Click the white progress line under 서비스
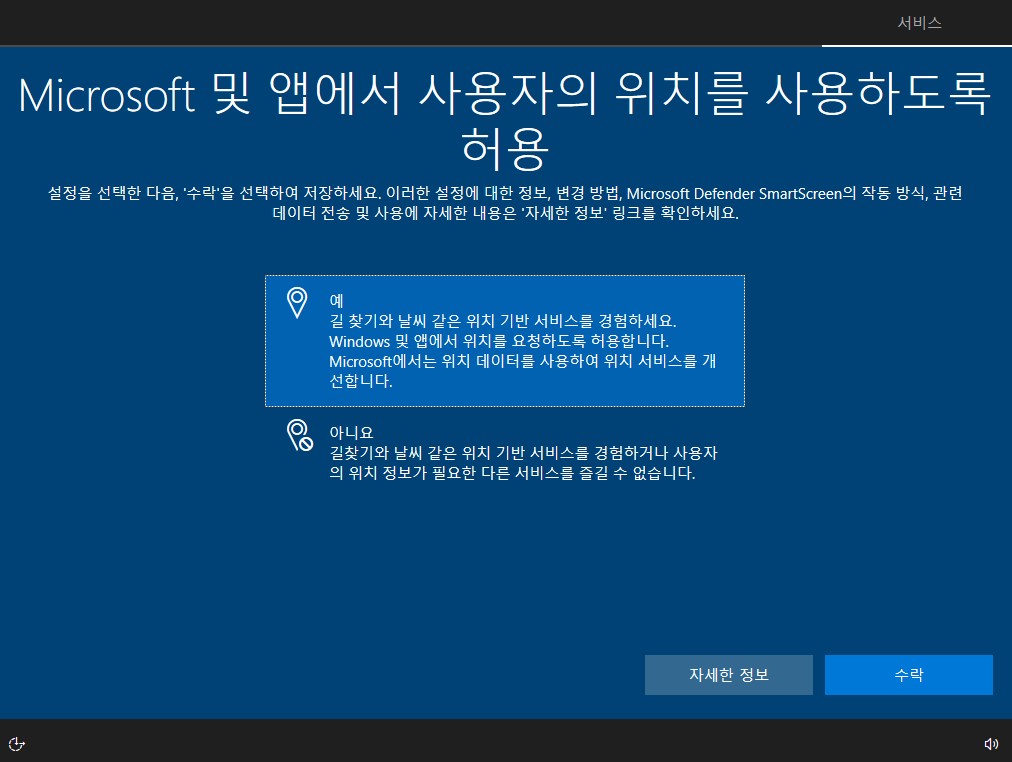Screen dimensions: 1012x762 (916, 46)
